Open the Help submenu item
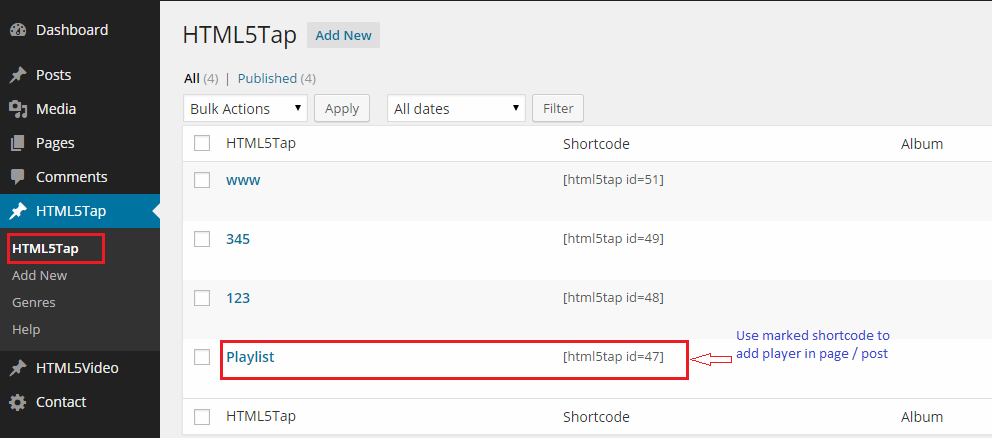992x438 pixels. point(26,330)
